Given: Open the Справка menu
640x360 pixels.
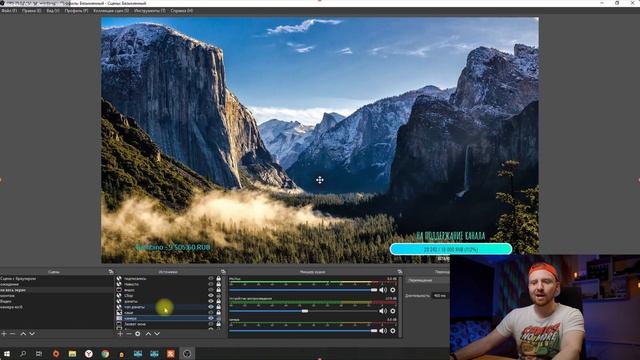Looking at the screenshot, I should click(182, 11).
